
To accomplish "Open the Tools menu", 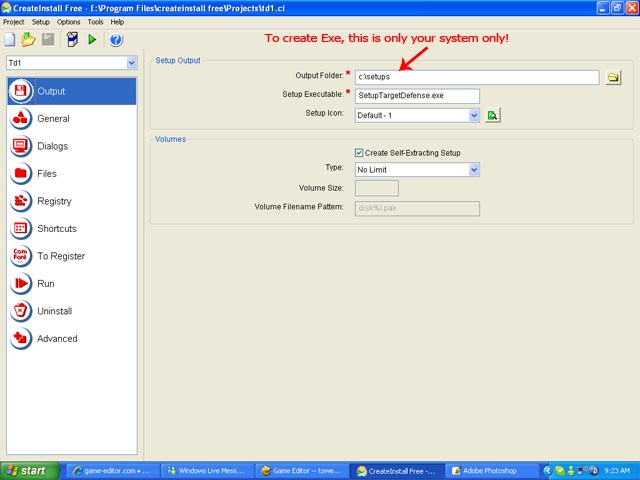I will point(96,22).
